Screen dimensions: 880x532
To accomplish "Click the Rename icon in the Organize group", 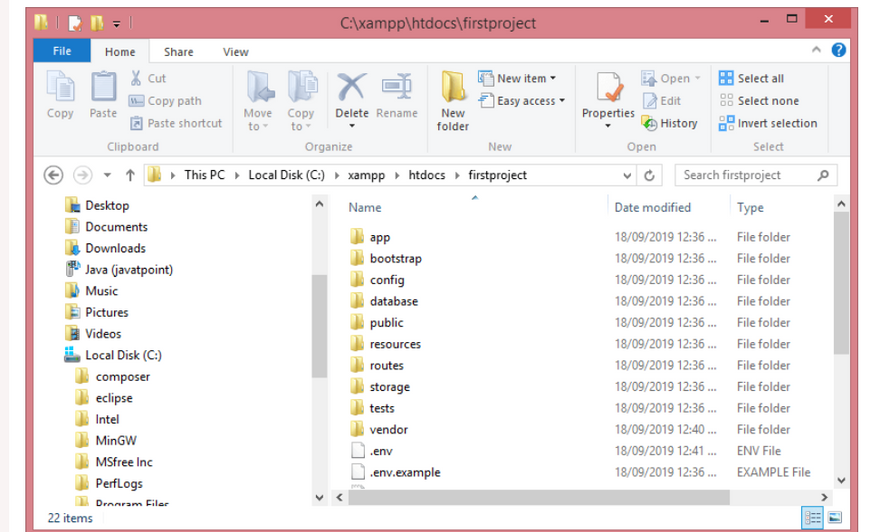I will pyautogui.click(x=397, y=90).
